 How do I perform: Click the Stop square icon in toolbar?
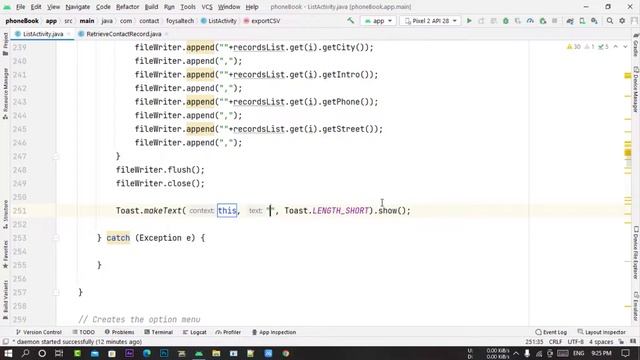(554, 20)
